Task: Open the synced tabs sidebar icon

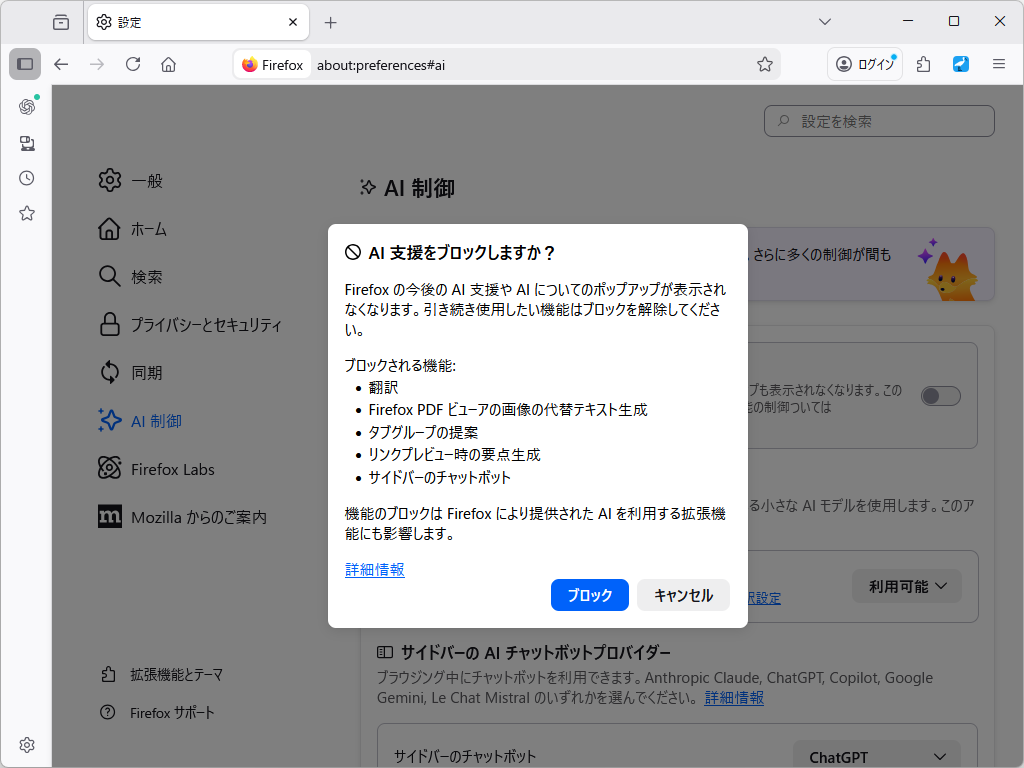Action: tap(26, 143)
